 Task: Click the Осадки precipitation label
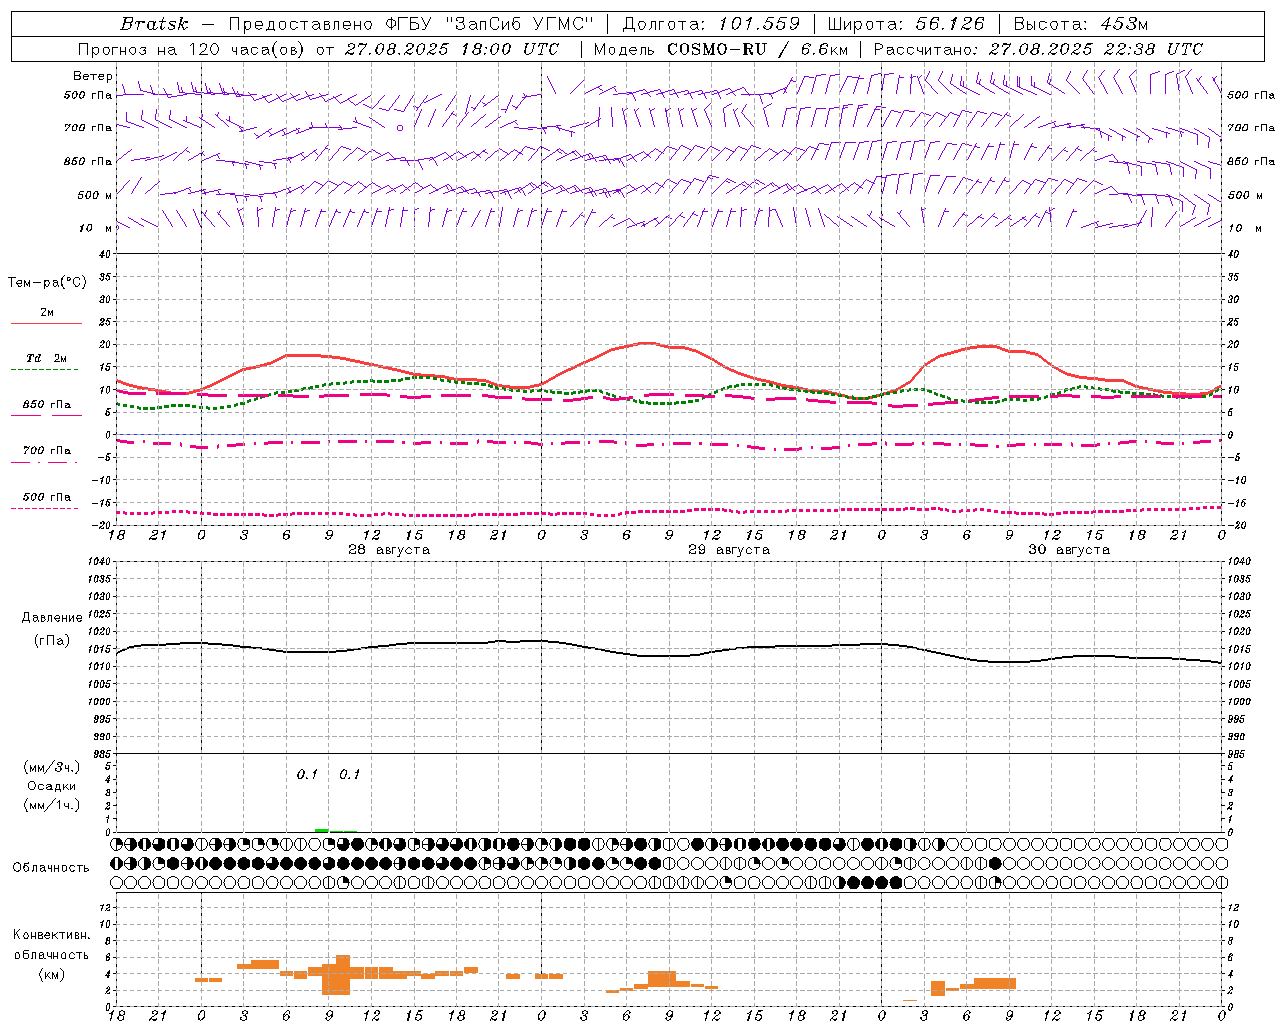click(51, 786)
